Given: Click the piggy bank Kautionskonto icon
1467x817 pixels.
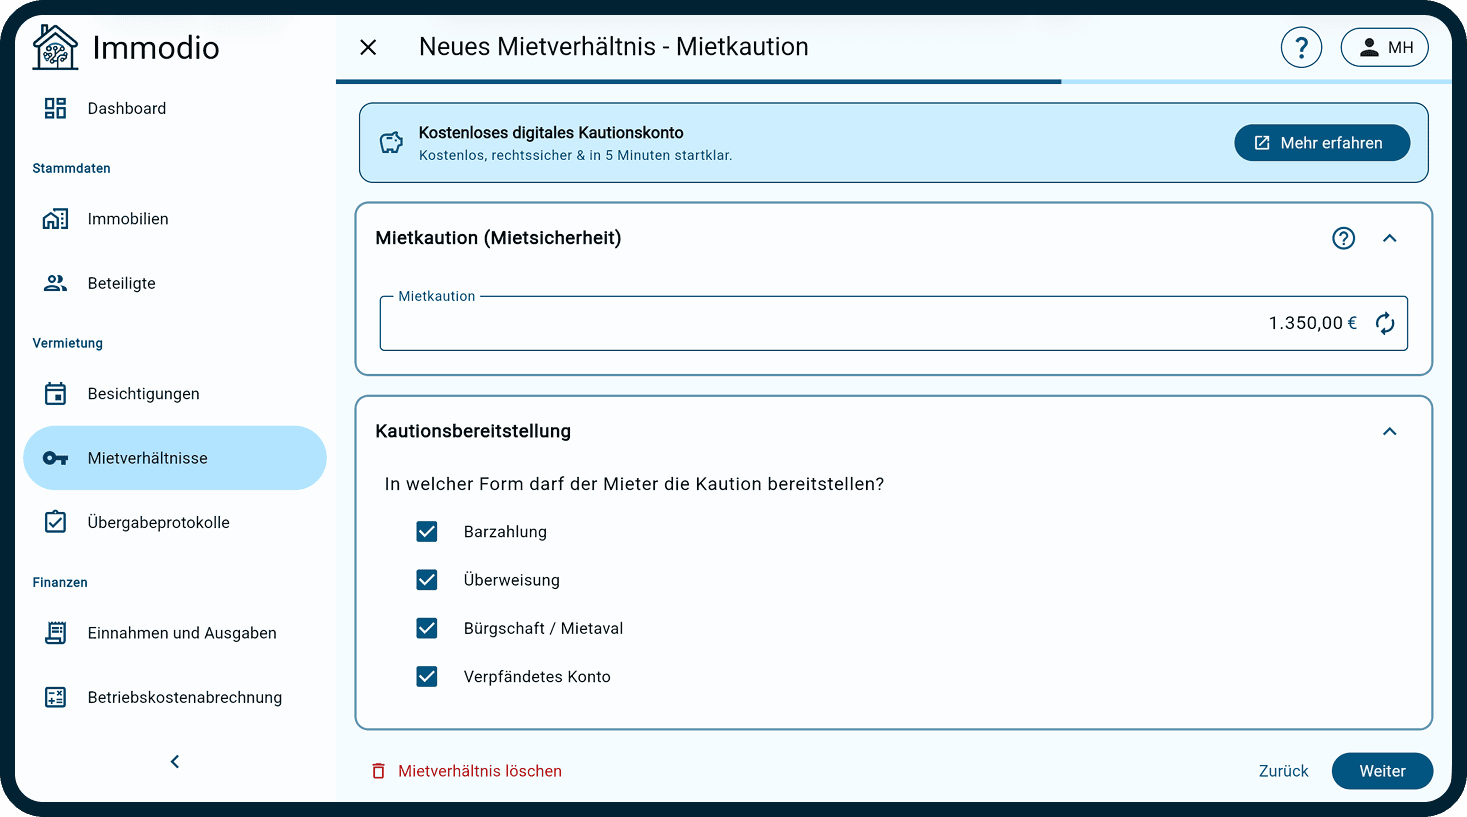Looking at the screenshot, I should point(391,143).
